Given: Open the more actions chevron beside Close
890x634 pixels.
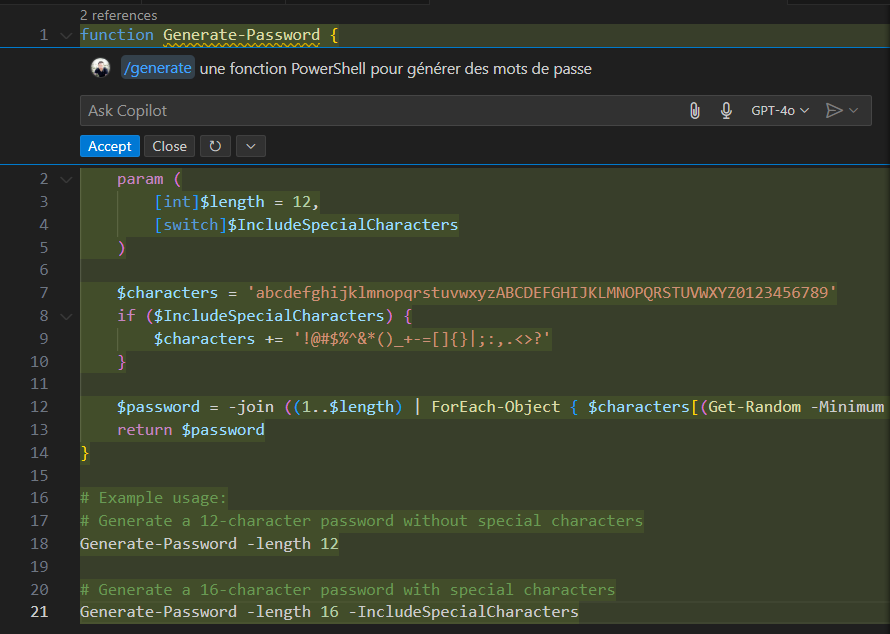Looking at the screenshot, I should (251, 146).
